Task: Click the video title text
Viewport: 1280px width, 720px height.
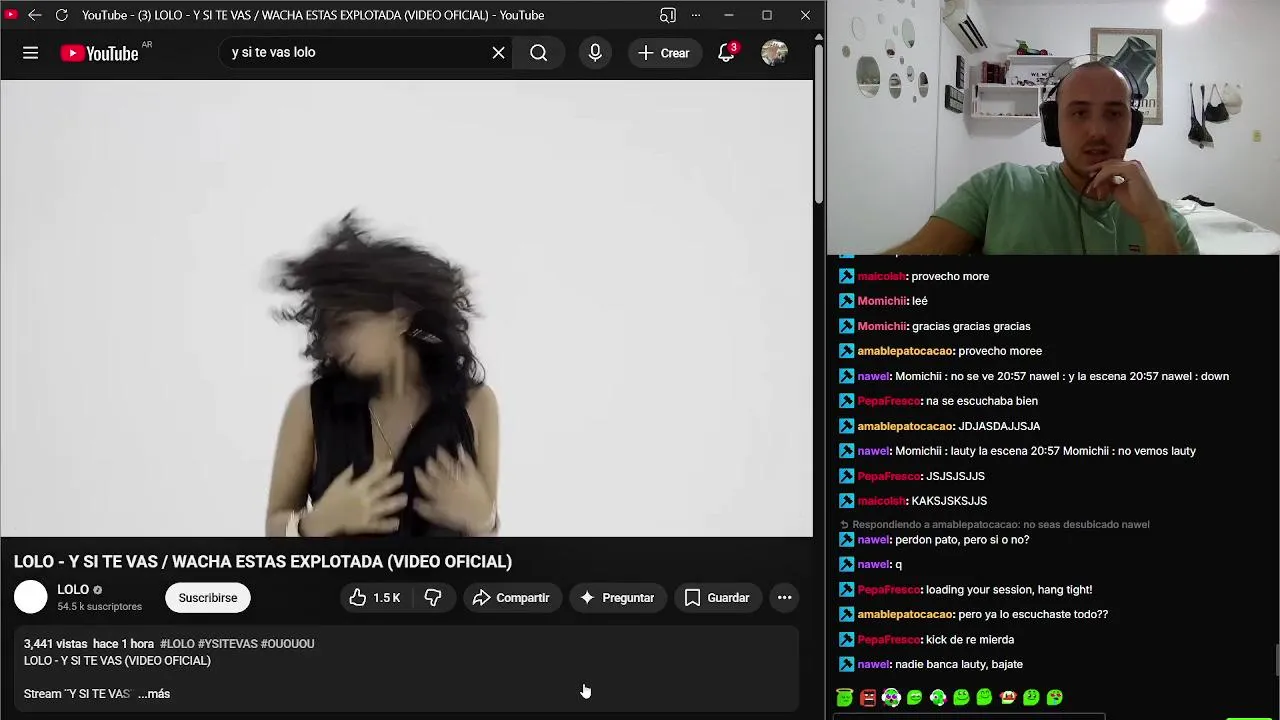Action: (x=263, y=562)
